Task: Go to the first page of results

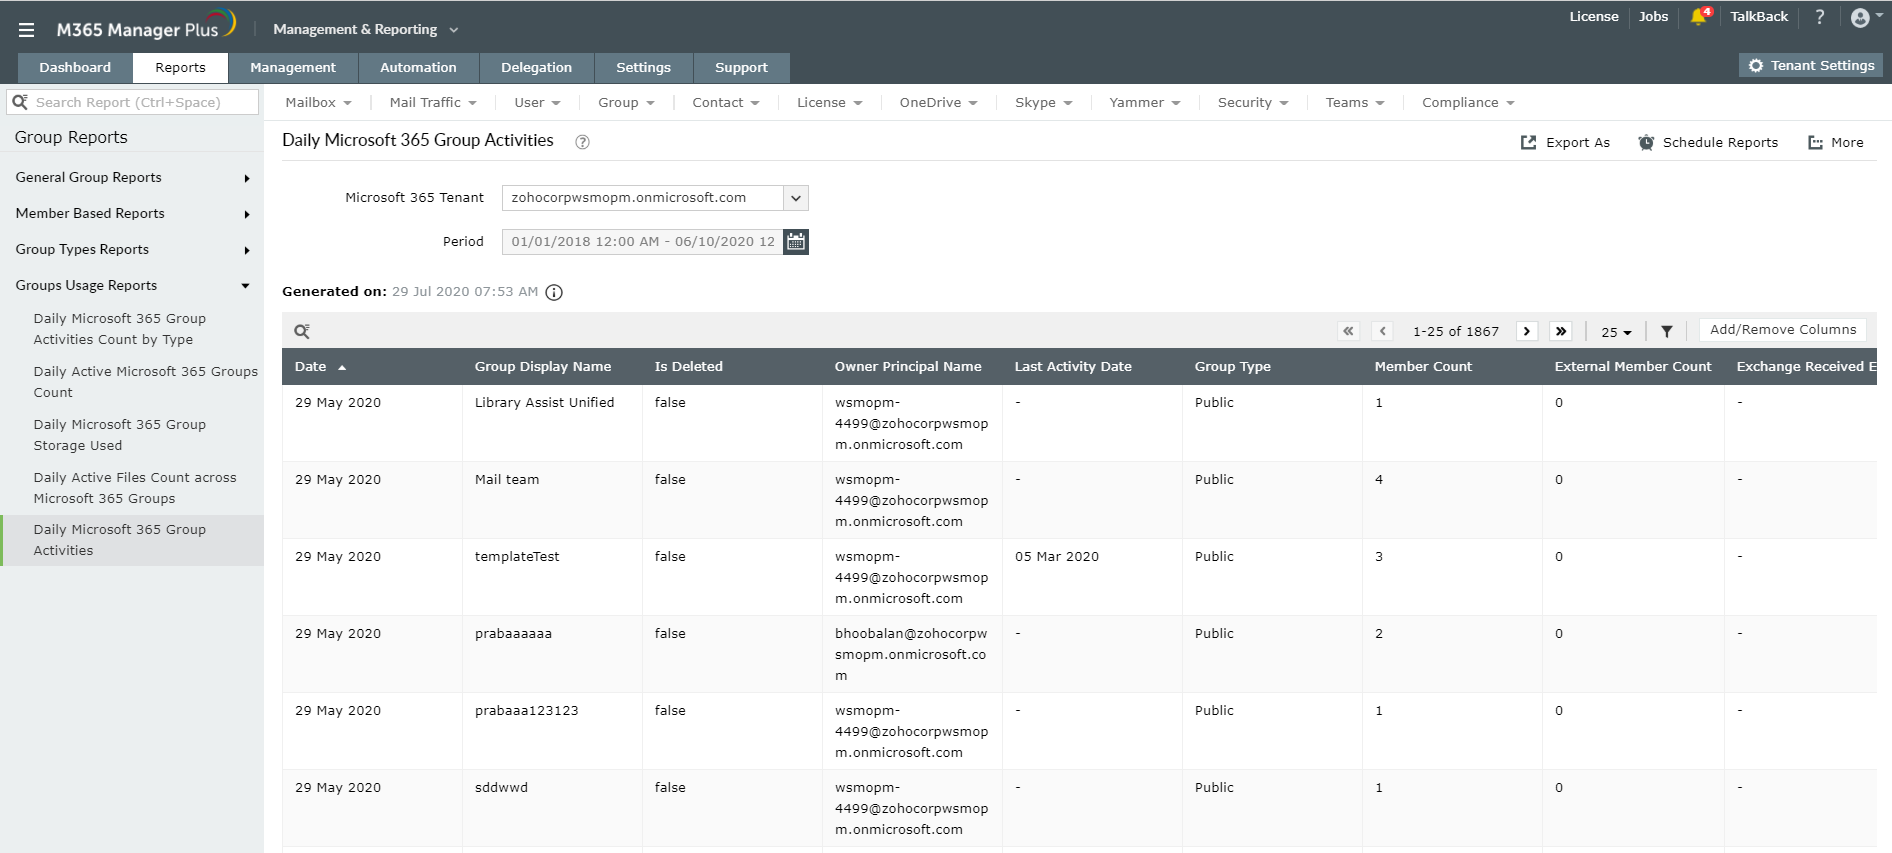Action: click(1349, 331)
